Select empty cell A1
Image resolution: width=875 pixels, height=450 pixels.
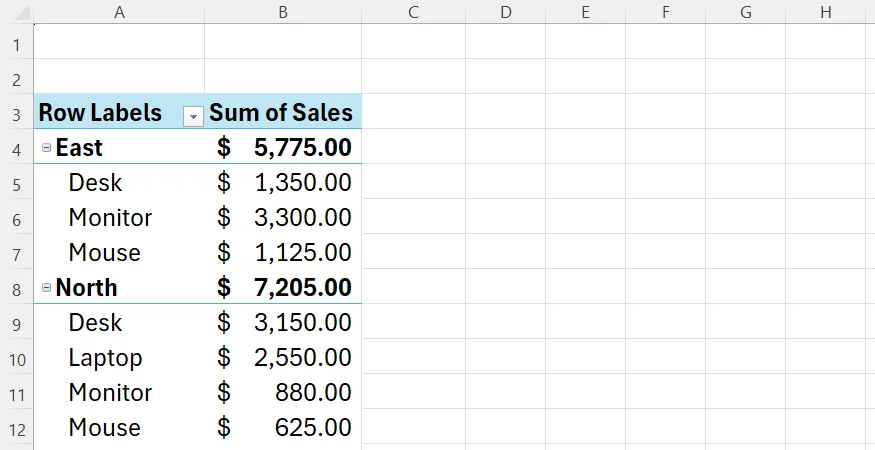tap(119, 41)
